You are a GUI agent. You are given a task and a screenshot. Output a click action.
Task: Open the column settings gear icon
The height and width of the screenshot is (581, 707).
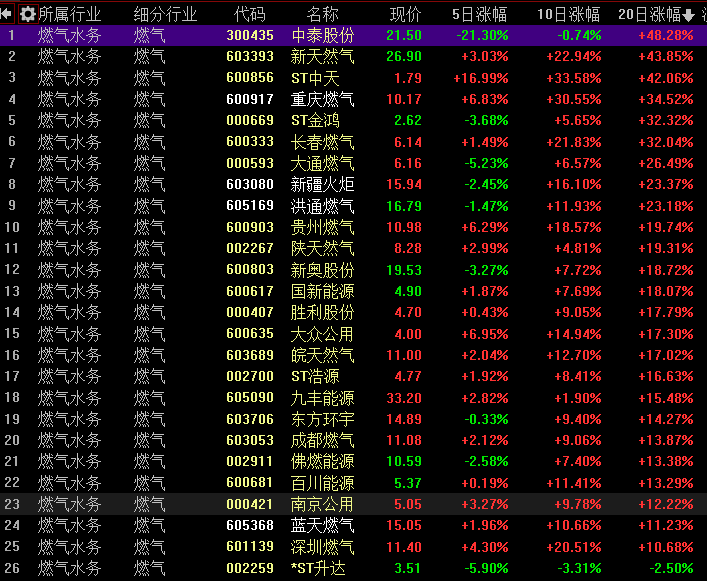point(28,14)
